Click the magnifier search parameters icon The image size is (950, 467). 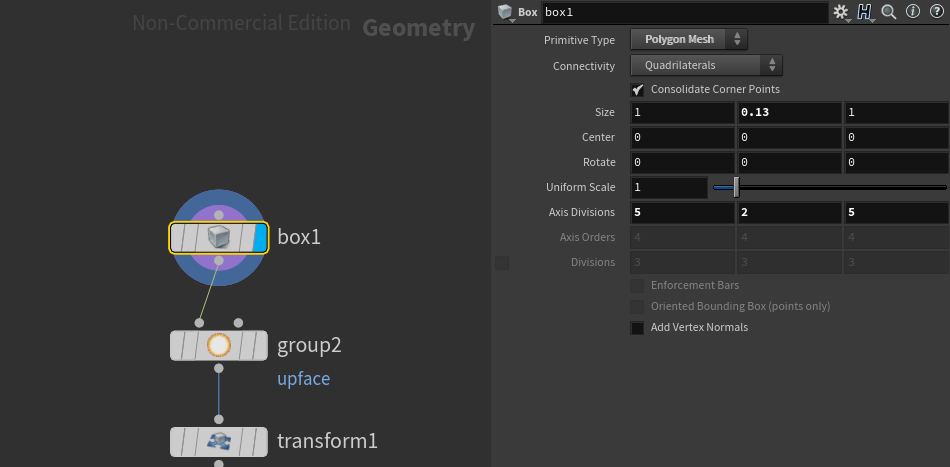click(x=888, y=12)
